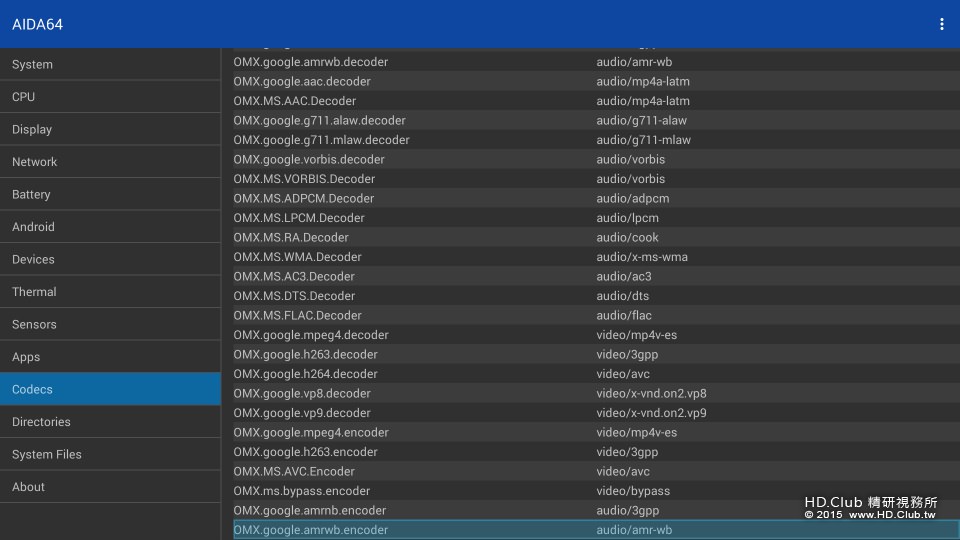This screenshot has height=540, width=960.
Task: Select OMX.google.vorbis.decoder row
Action: pos(596,159)
